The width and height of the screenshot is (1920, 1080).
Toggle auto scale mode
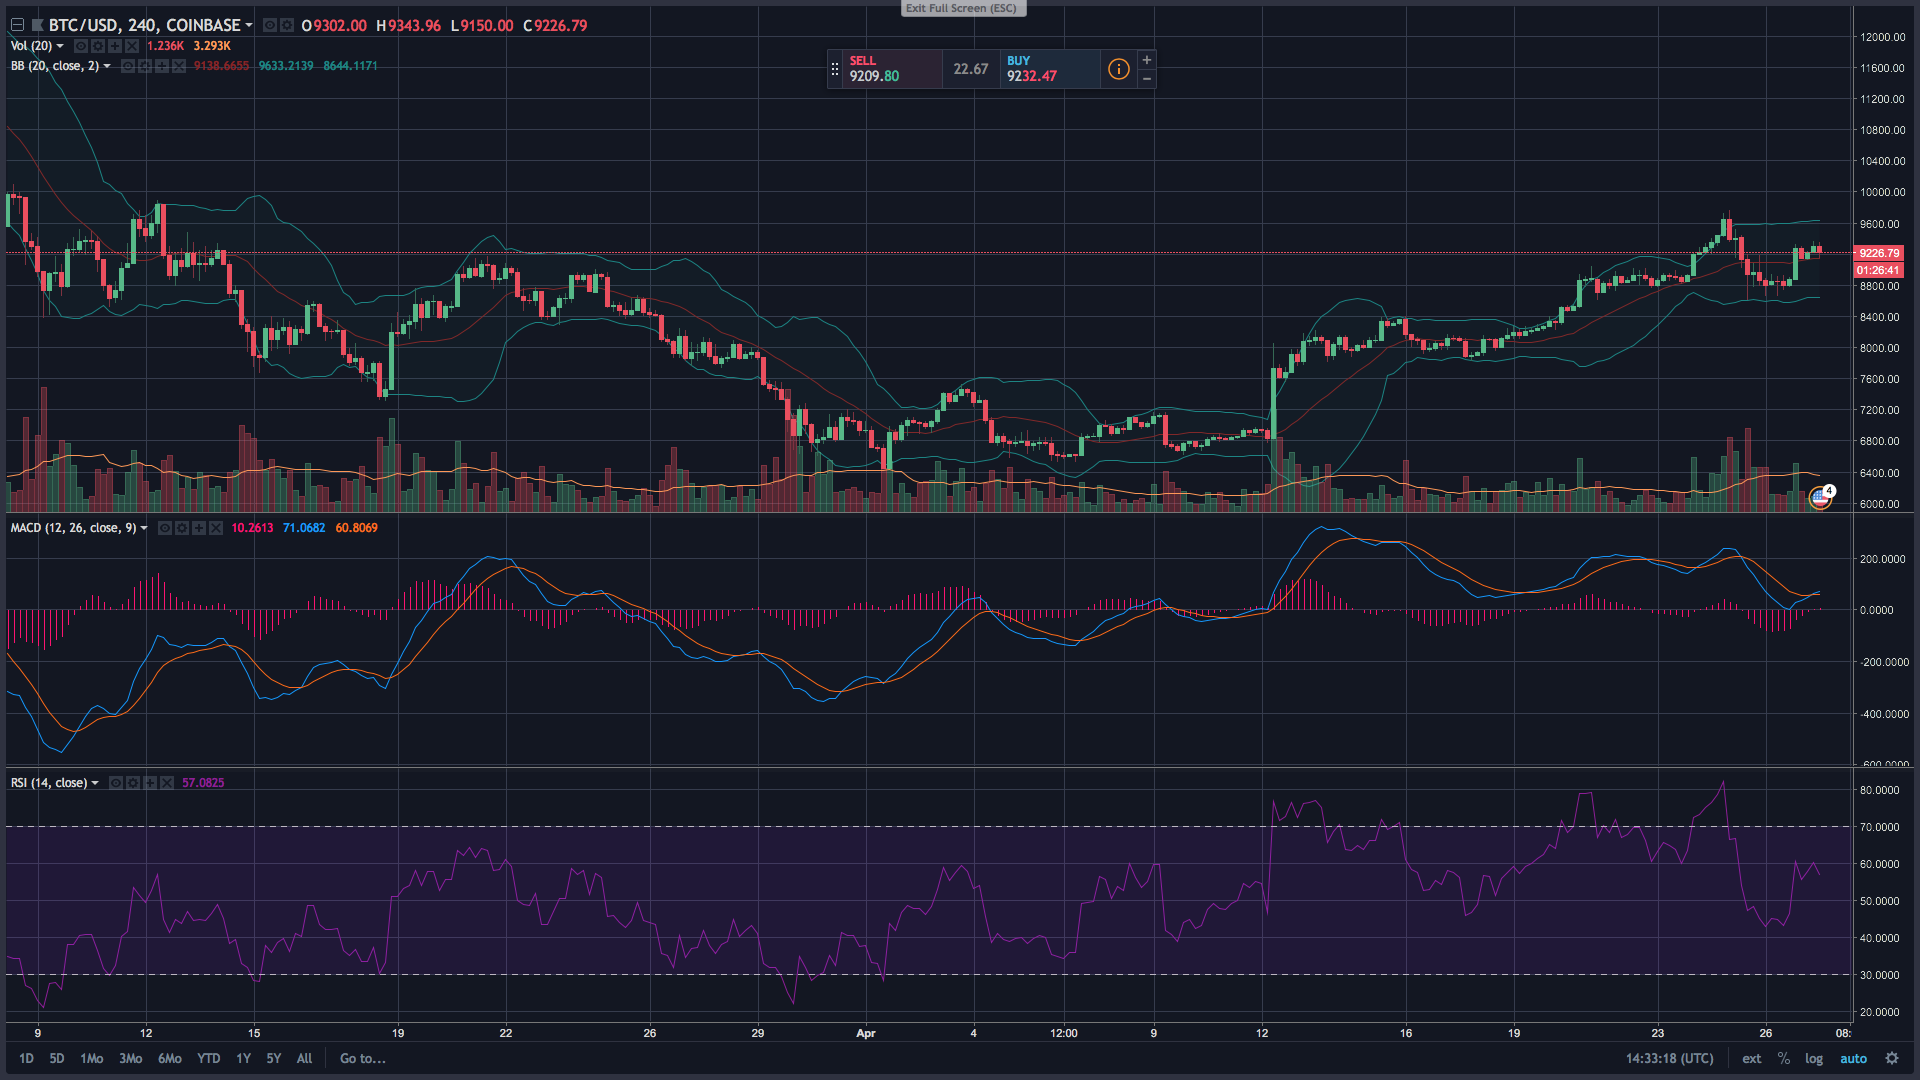click(1853, 1058)
